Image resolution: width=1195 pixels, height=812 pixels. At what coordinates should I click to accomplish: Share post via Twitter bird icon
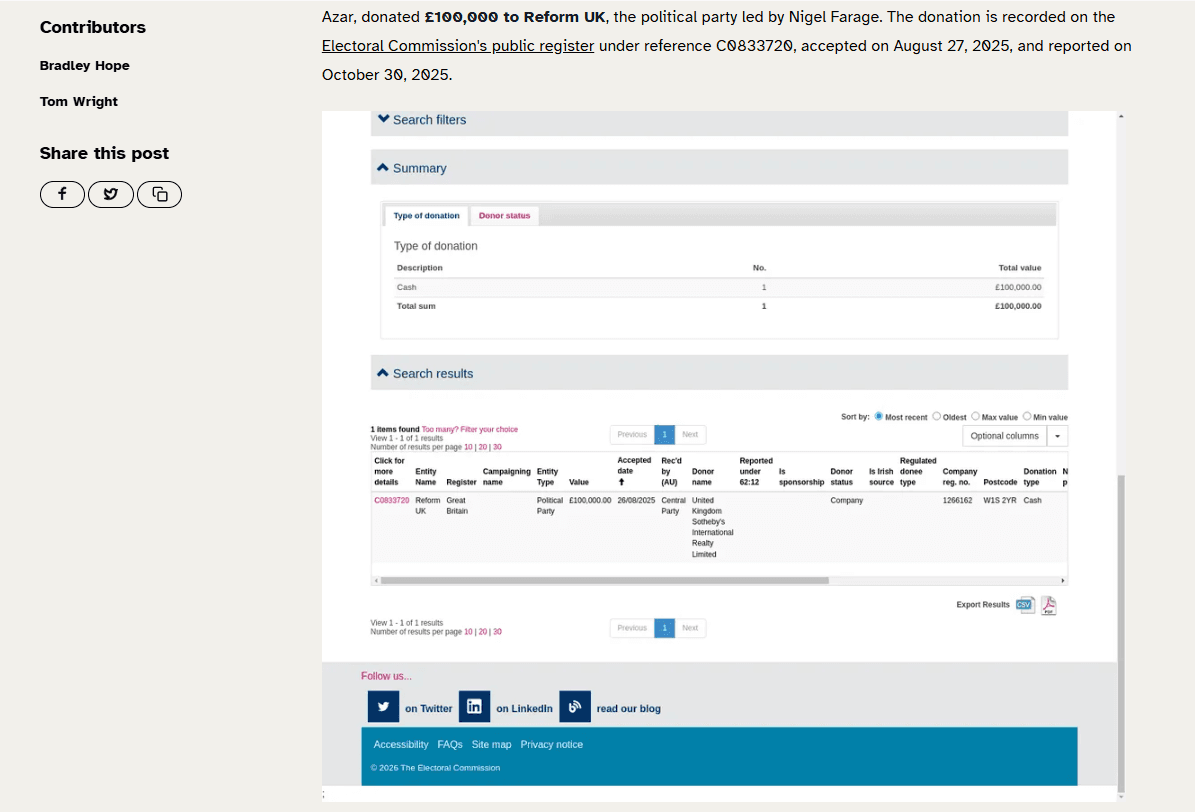(x=111, y=194)
